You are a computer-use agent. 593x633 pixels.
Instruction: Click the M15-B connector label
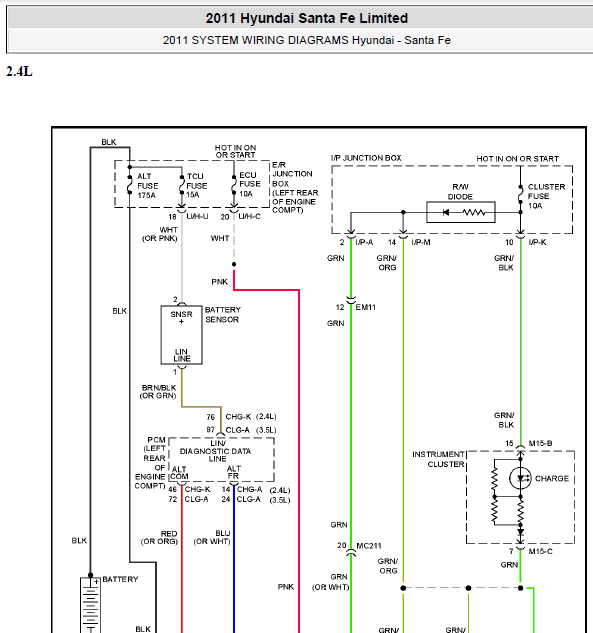coord(541,443)
